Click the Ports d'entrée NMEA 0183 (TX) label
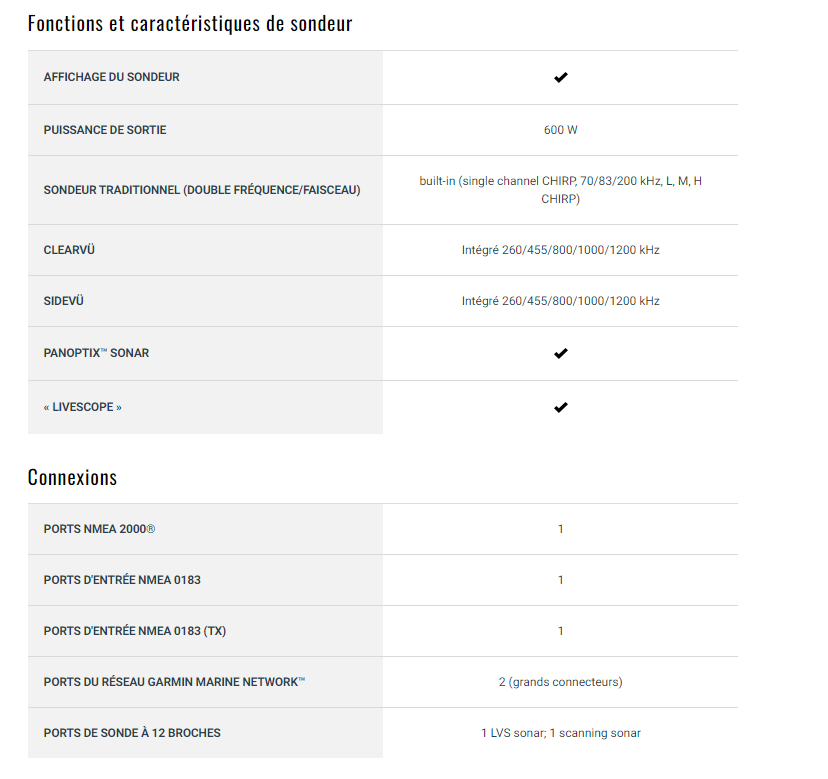 pos(135,631)
